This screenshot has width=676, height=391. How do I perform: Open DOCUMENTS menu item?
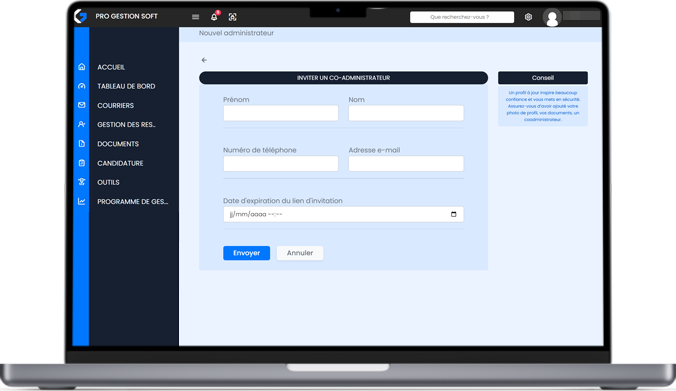click(x=118, y=144)
